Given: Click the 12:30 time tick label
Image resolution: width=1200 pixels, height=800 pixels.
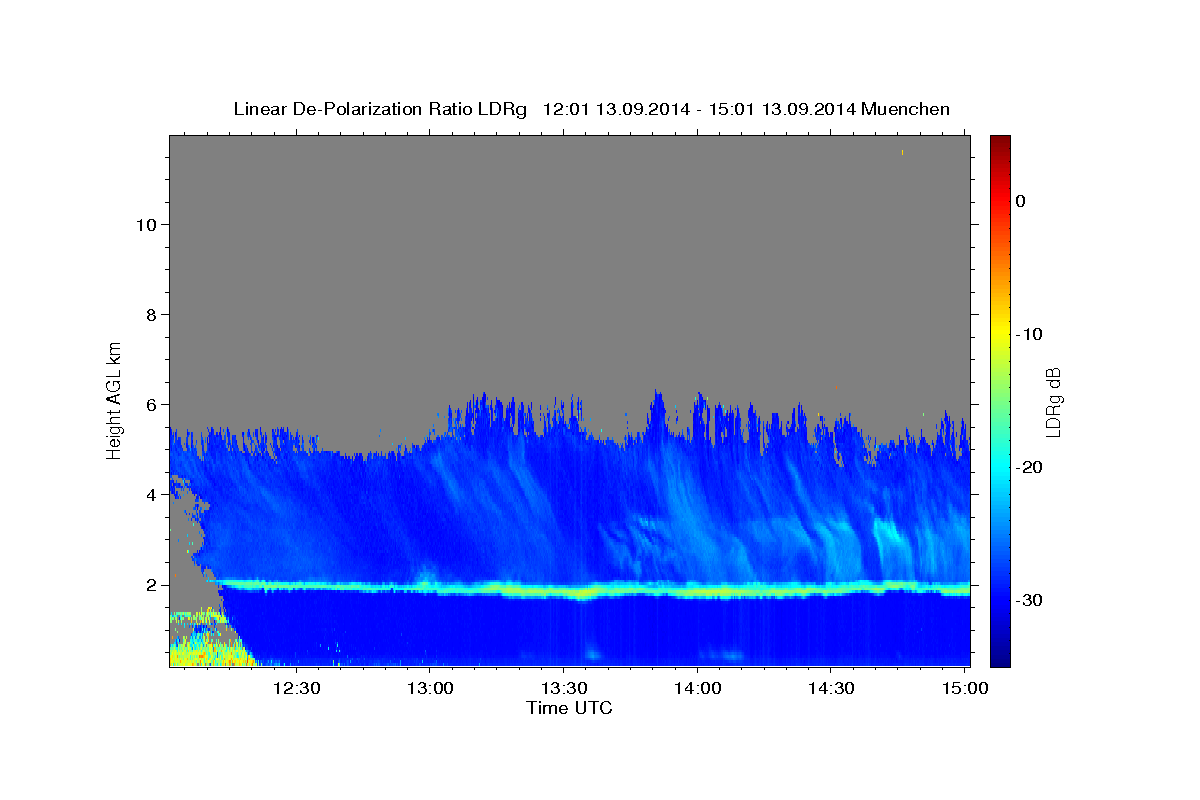Looking at the screenshot, I should pyautogui.click(x=297, y=688).
